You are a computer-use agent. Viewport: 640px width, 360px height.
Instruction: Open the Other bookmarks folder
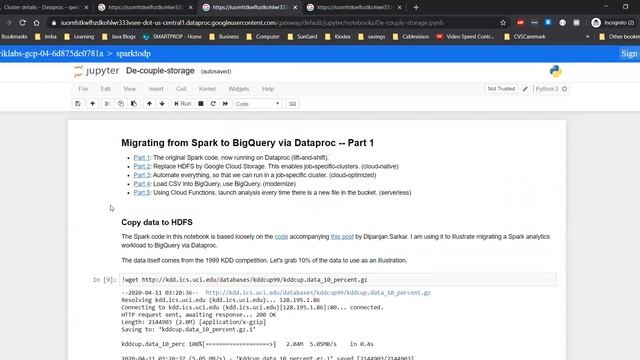pyautogui.click(x=619, y=37)
